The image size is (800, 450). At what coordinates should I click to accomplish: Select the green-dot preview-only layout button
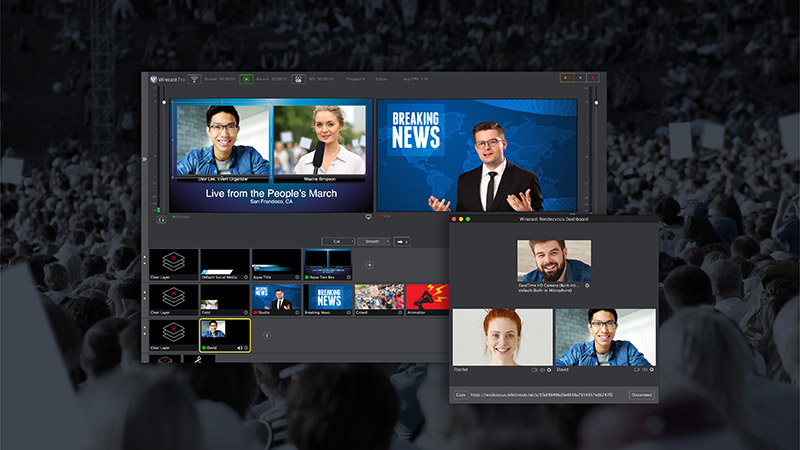click(x=580, y=78)
